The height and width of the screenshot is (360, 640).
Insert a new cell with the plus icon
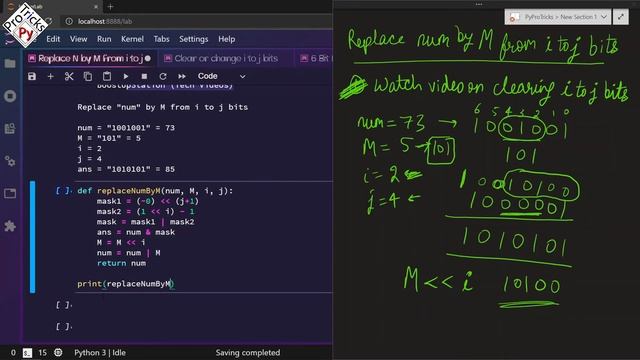[x=51, y=76]
